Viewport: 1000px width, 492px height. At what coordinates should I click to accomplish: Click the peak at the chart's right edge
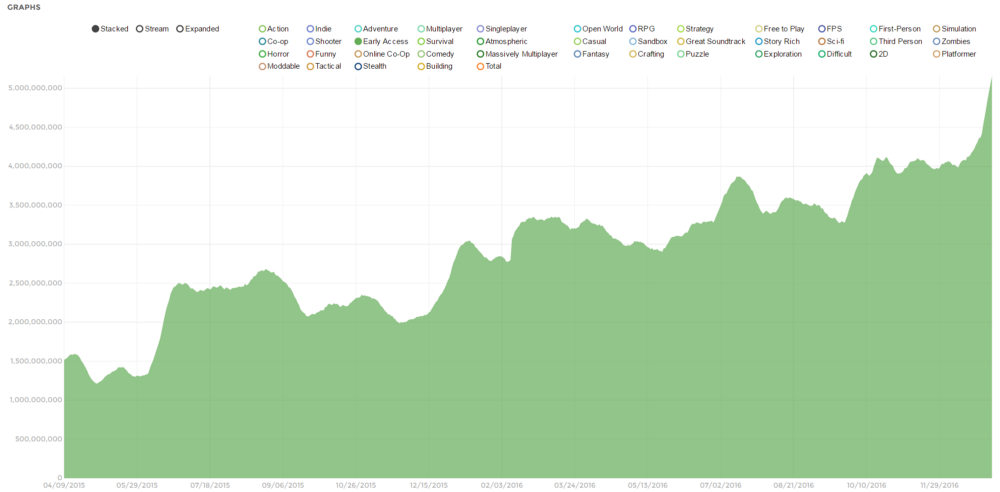point(990,80)
